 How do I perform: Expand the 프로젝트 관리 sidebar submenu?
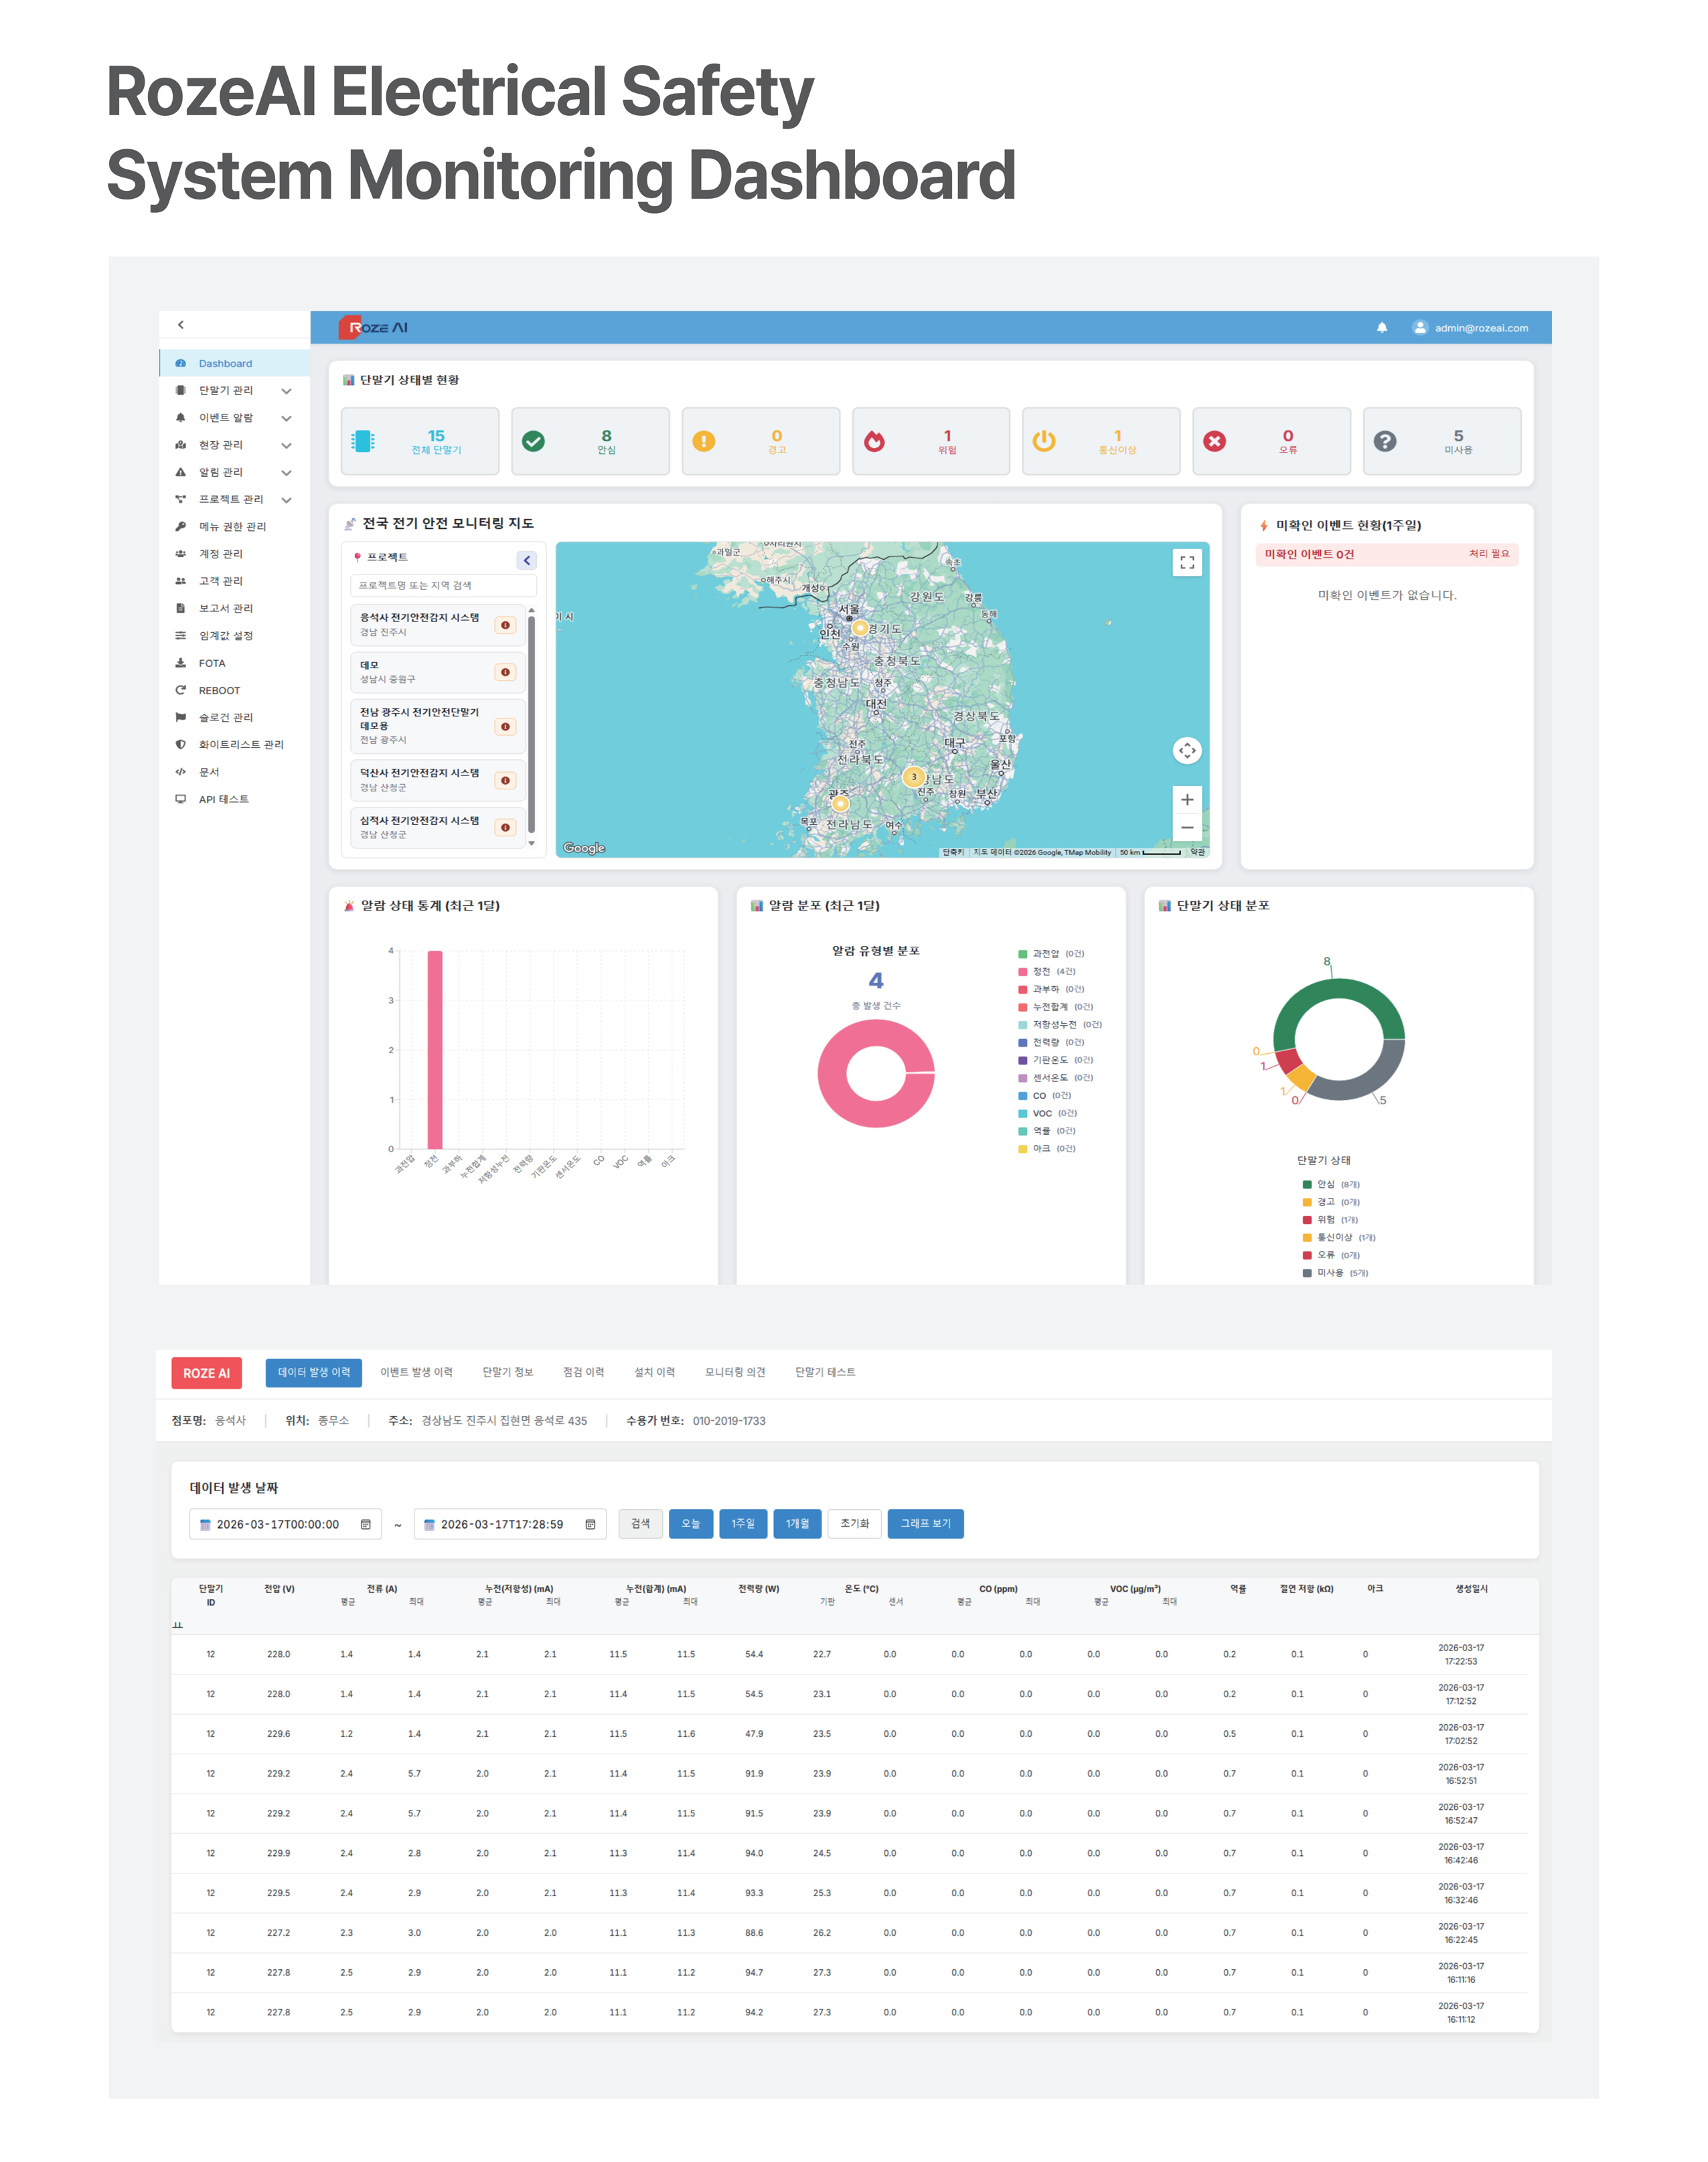click(286, 499)
